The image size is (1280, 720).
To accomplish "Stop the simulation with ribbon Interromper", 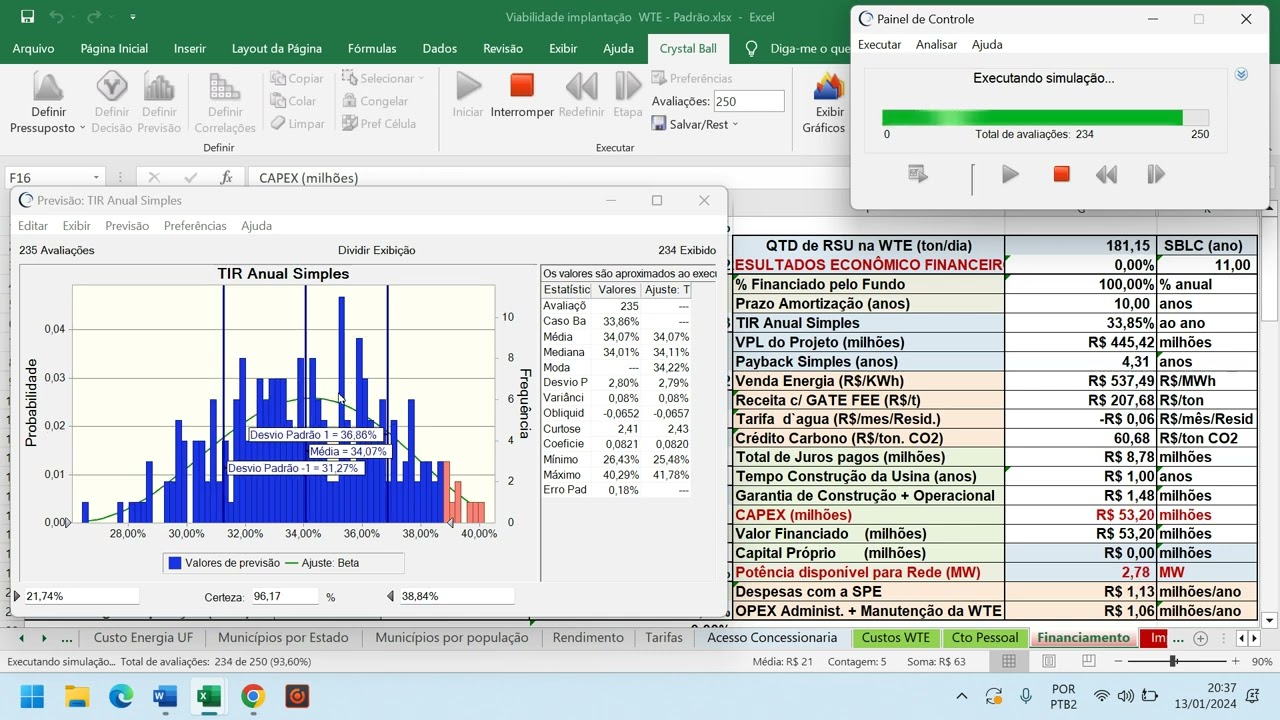I will pyautogui.click(x=522, y=95).
